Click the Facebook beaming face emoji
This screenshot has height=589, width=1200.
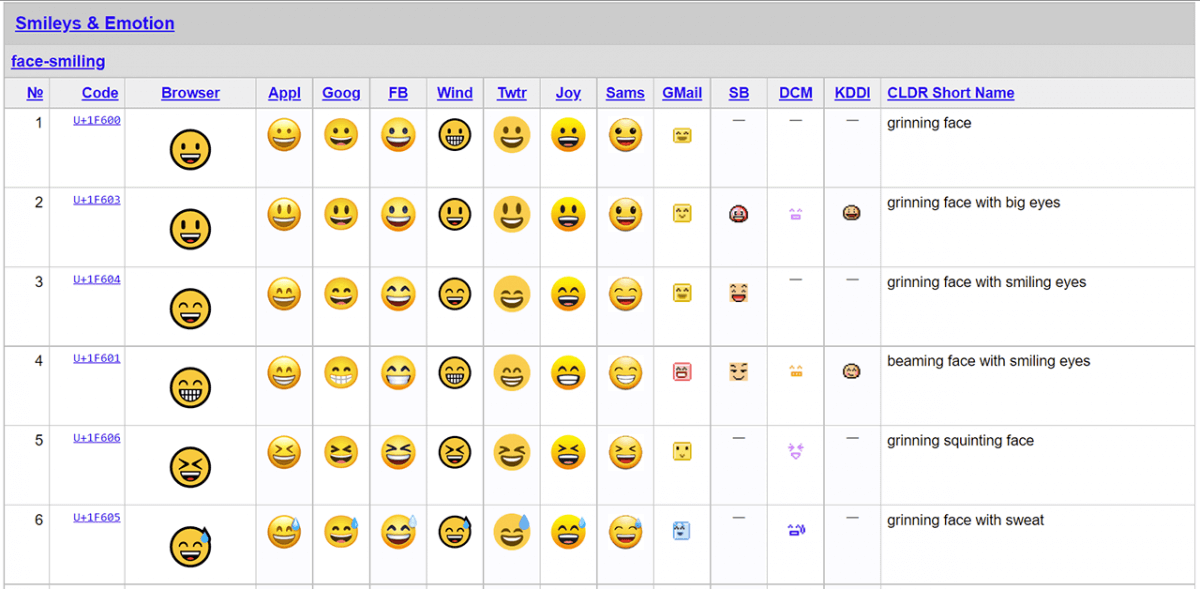click(398, 372)
